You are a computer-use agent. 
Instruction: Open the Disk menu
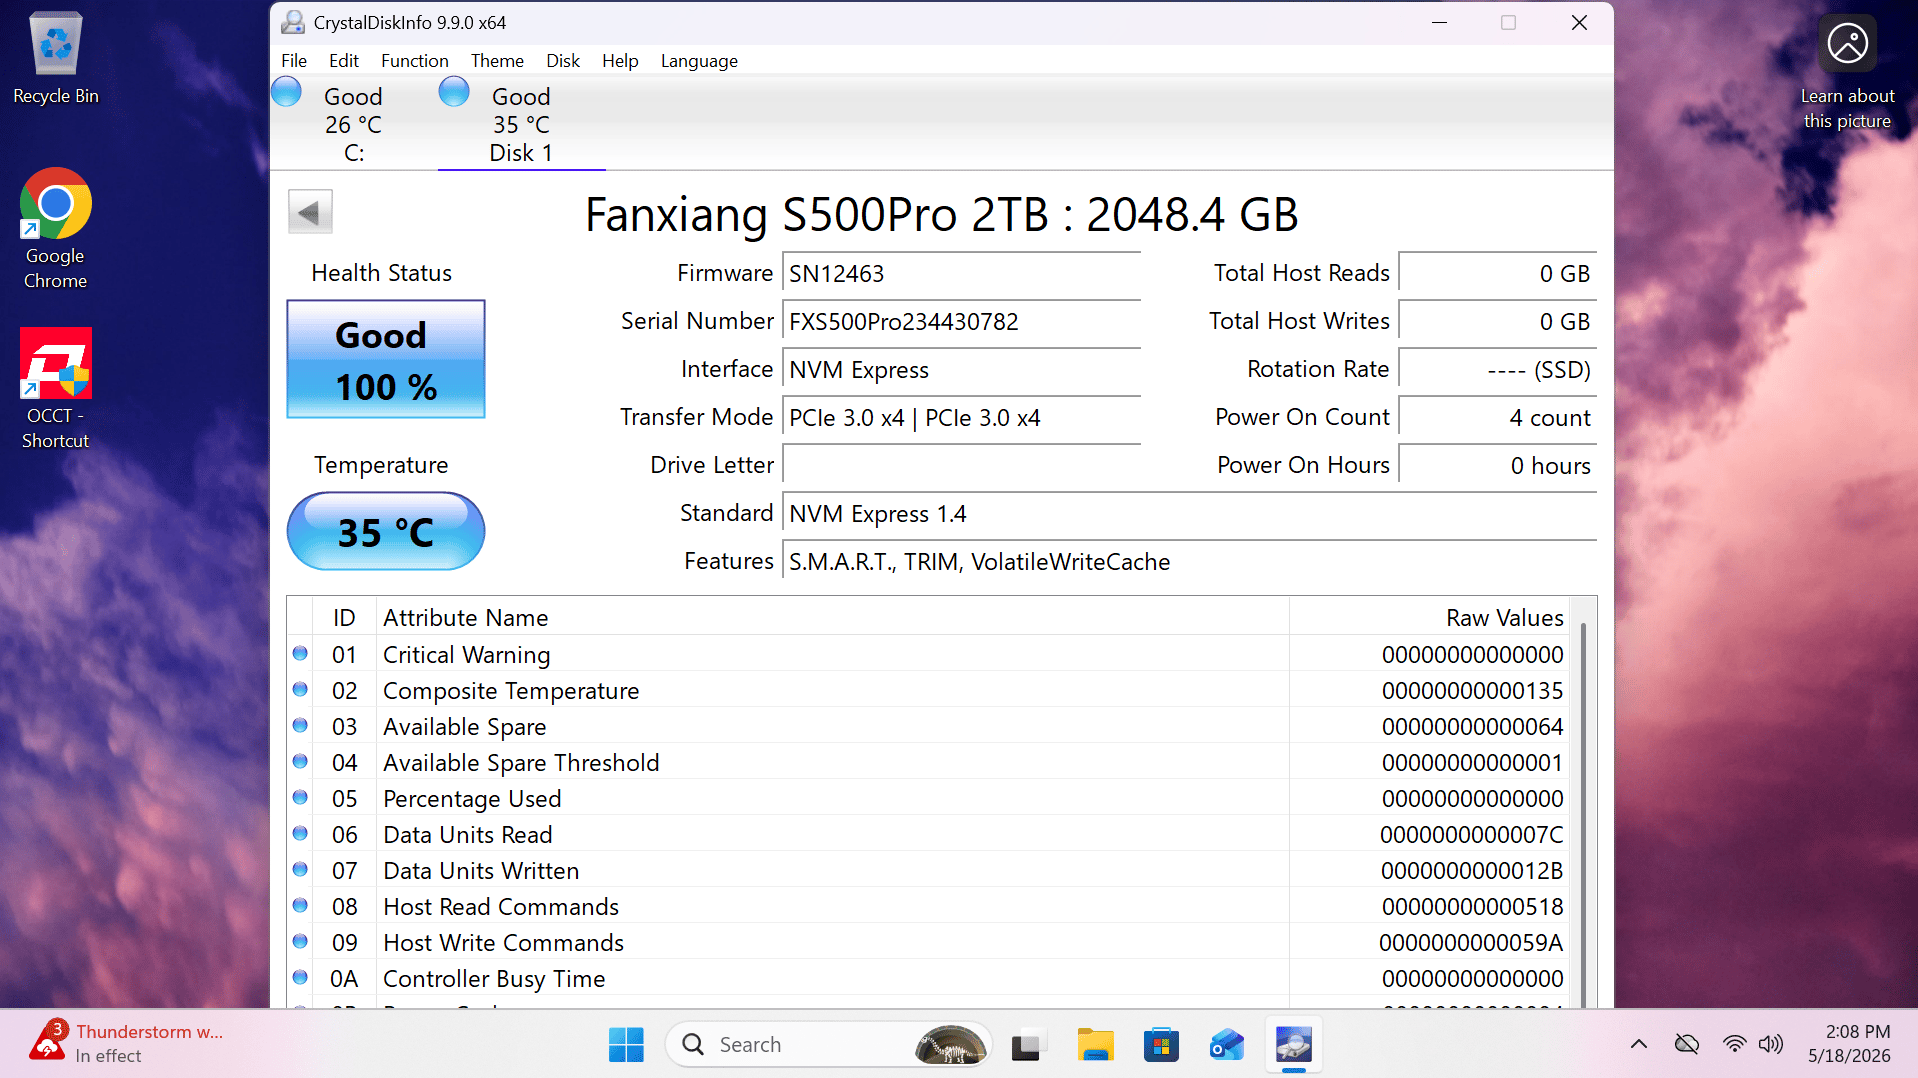click(x=563, y=60)
